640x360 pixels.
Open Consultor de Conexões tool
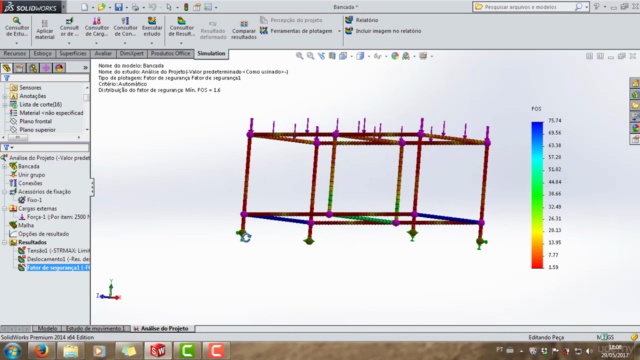[x=125, y=27]
